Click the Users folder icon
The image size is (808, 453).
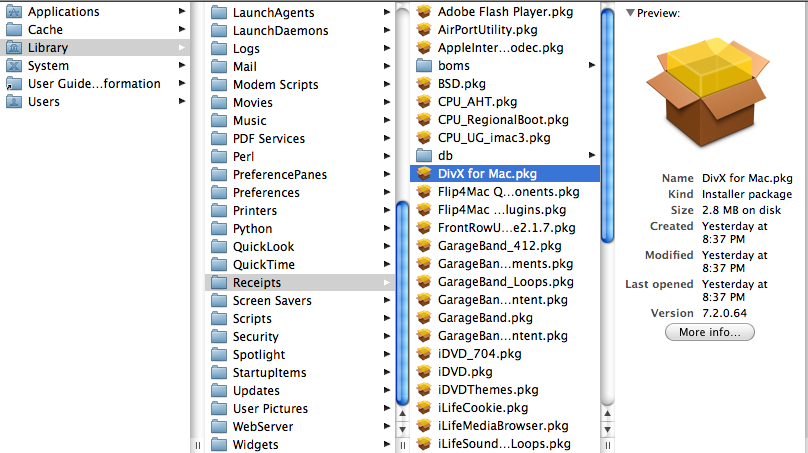pyautogui.click(x=14, y=102)
